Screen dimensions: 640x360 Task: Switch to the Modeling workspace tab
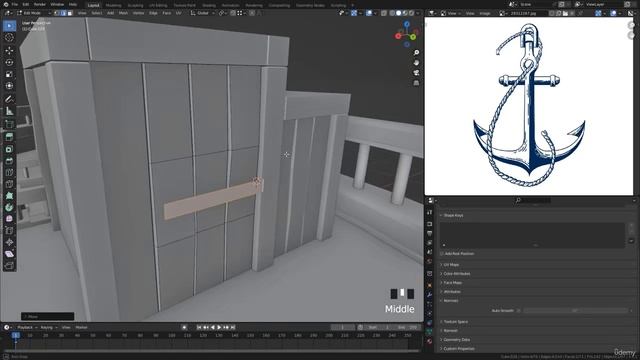pyautogui.click(x=113, y=5)
